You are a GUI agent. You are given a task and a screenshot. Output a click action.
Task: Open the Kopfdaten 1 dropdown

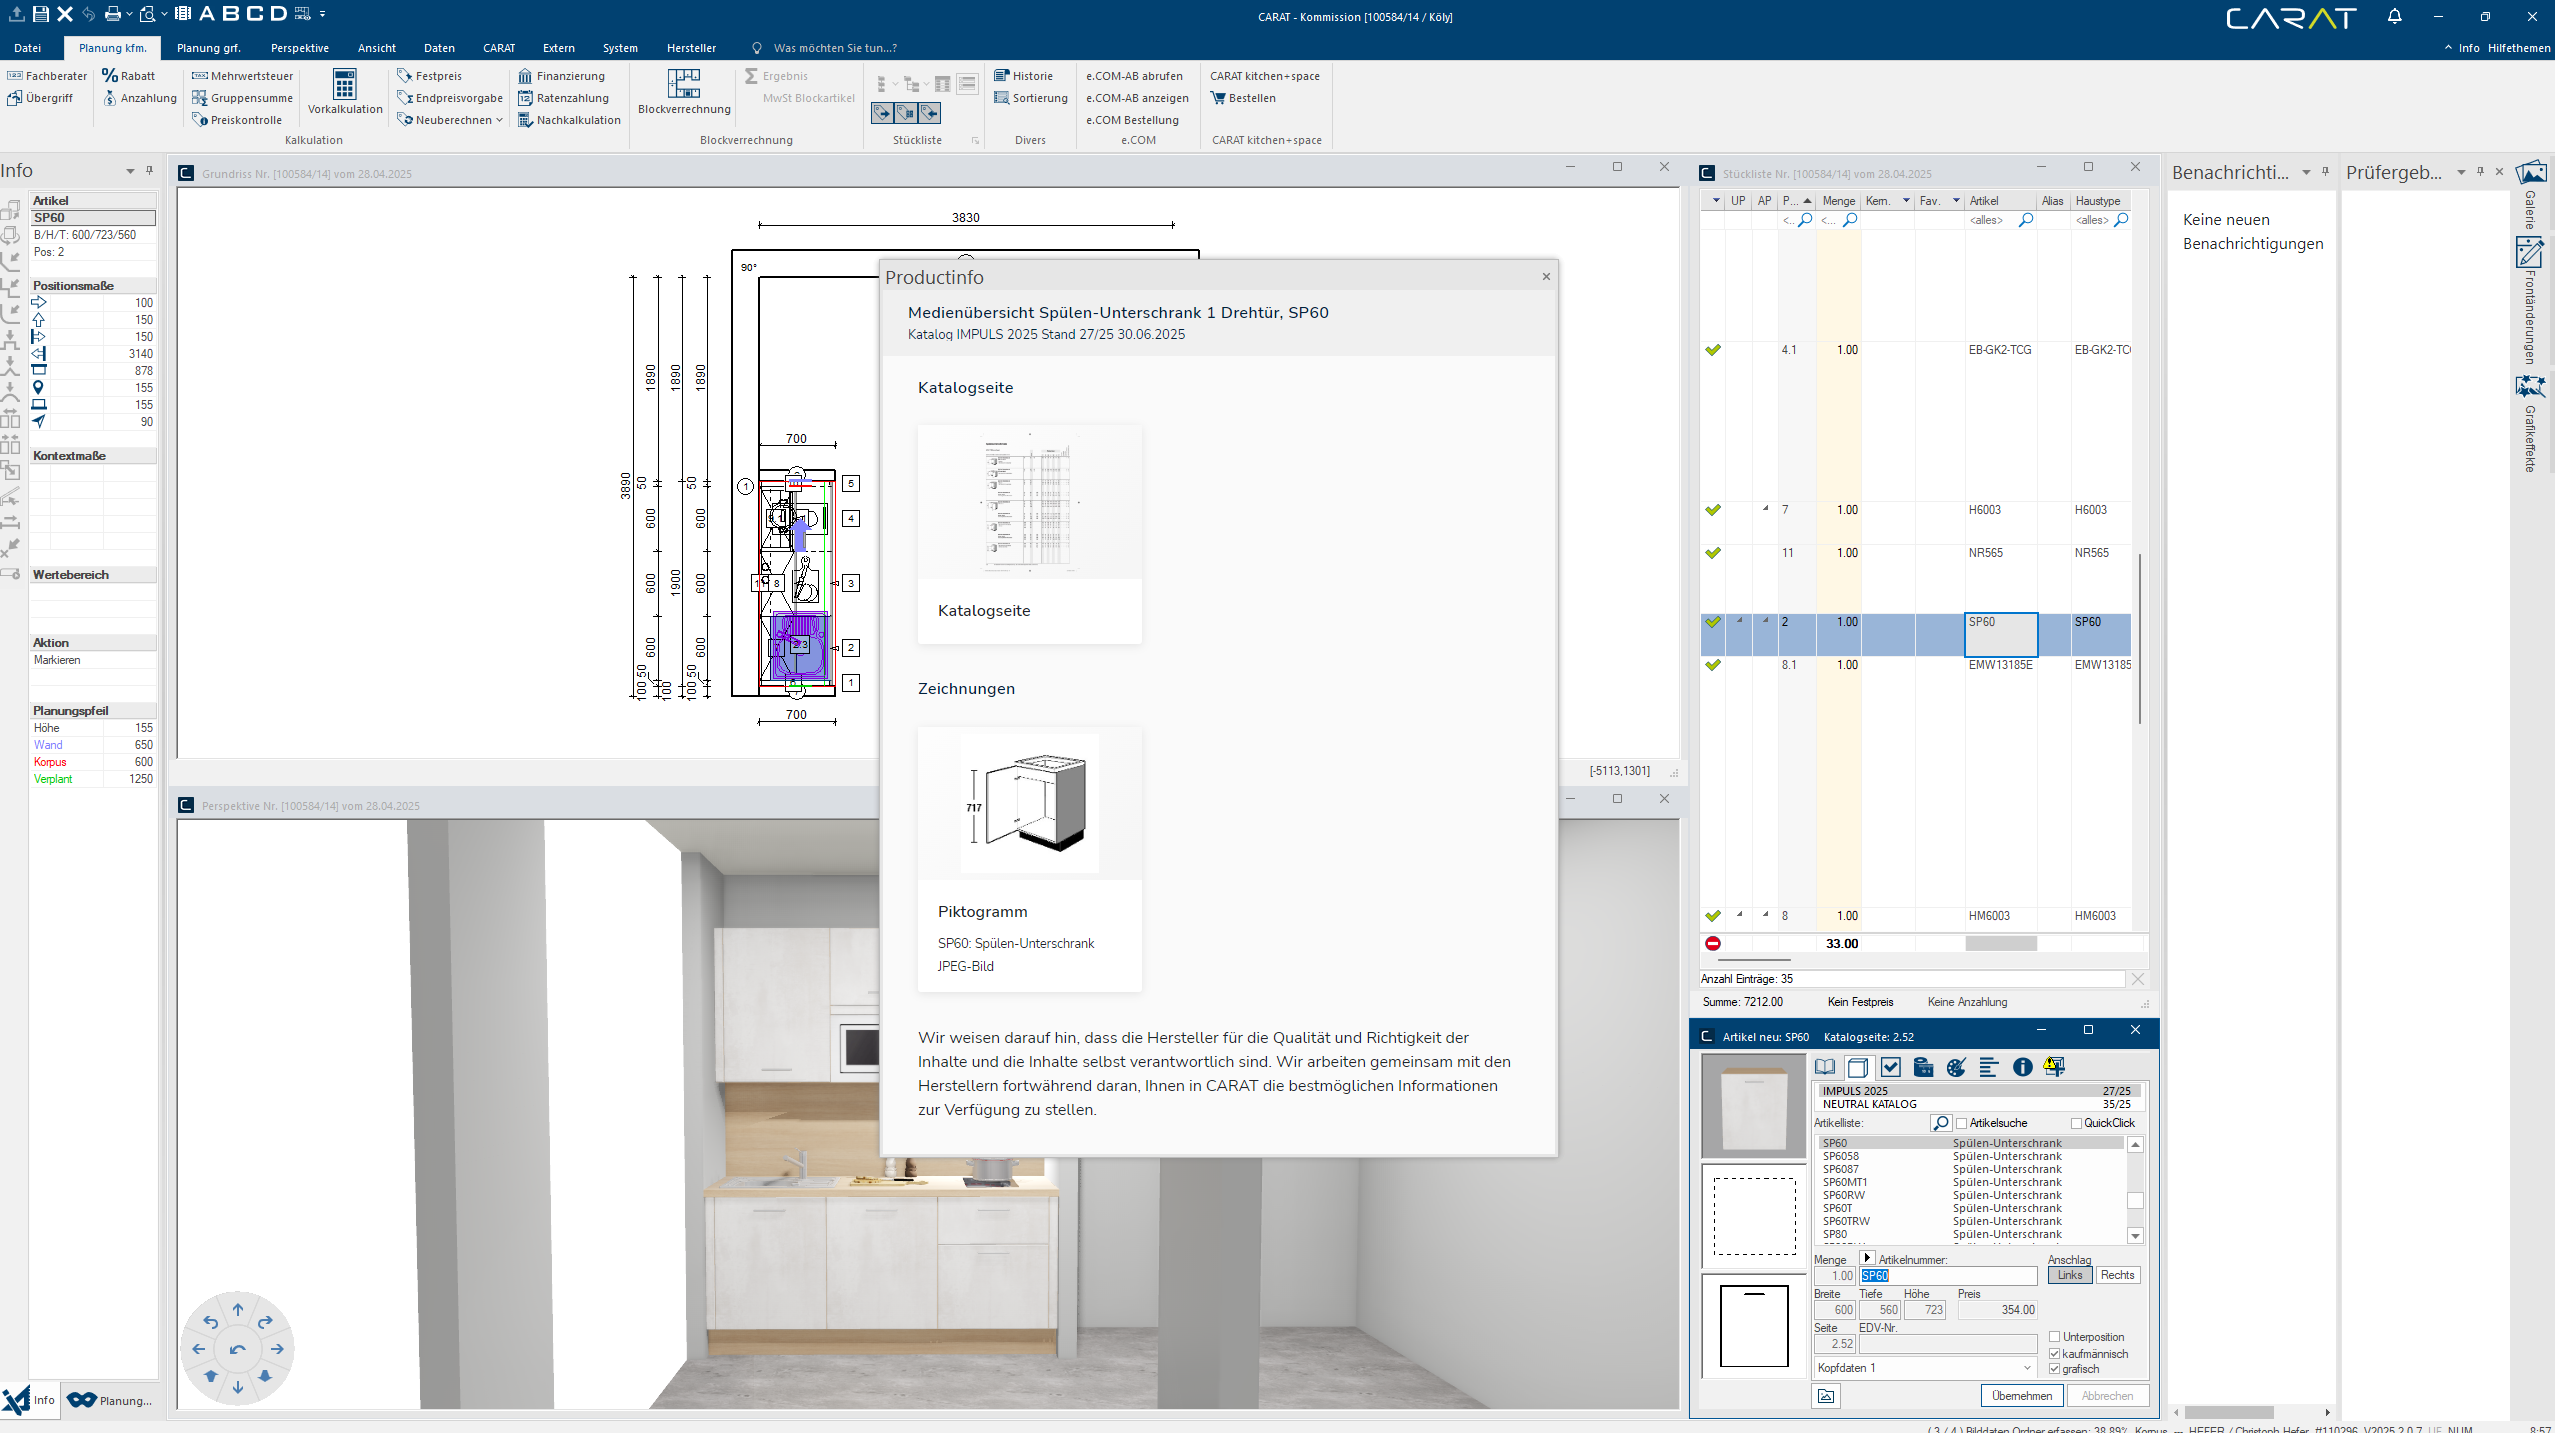[2027, 1368]
